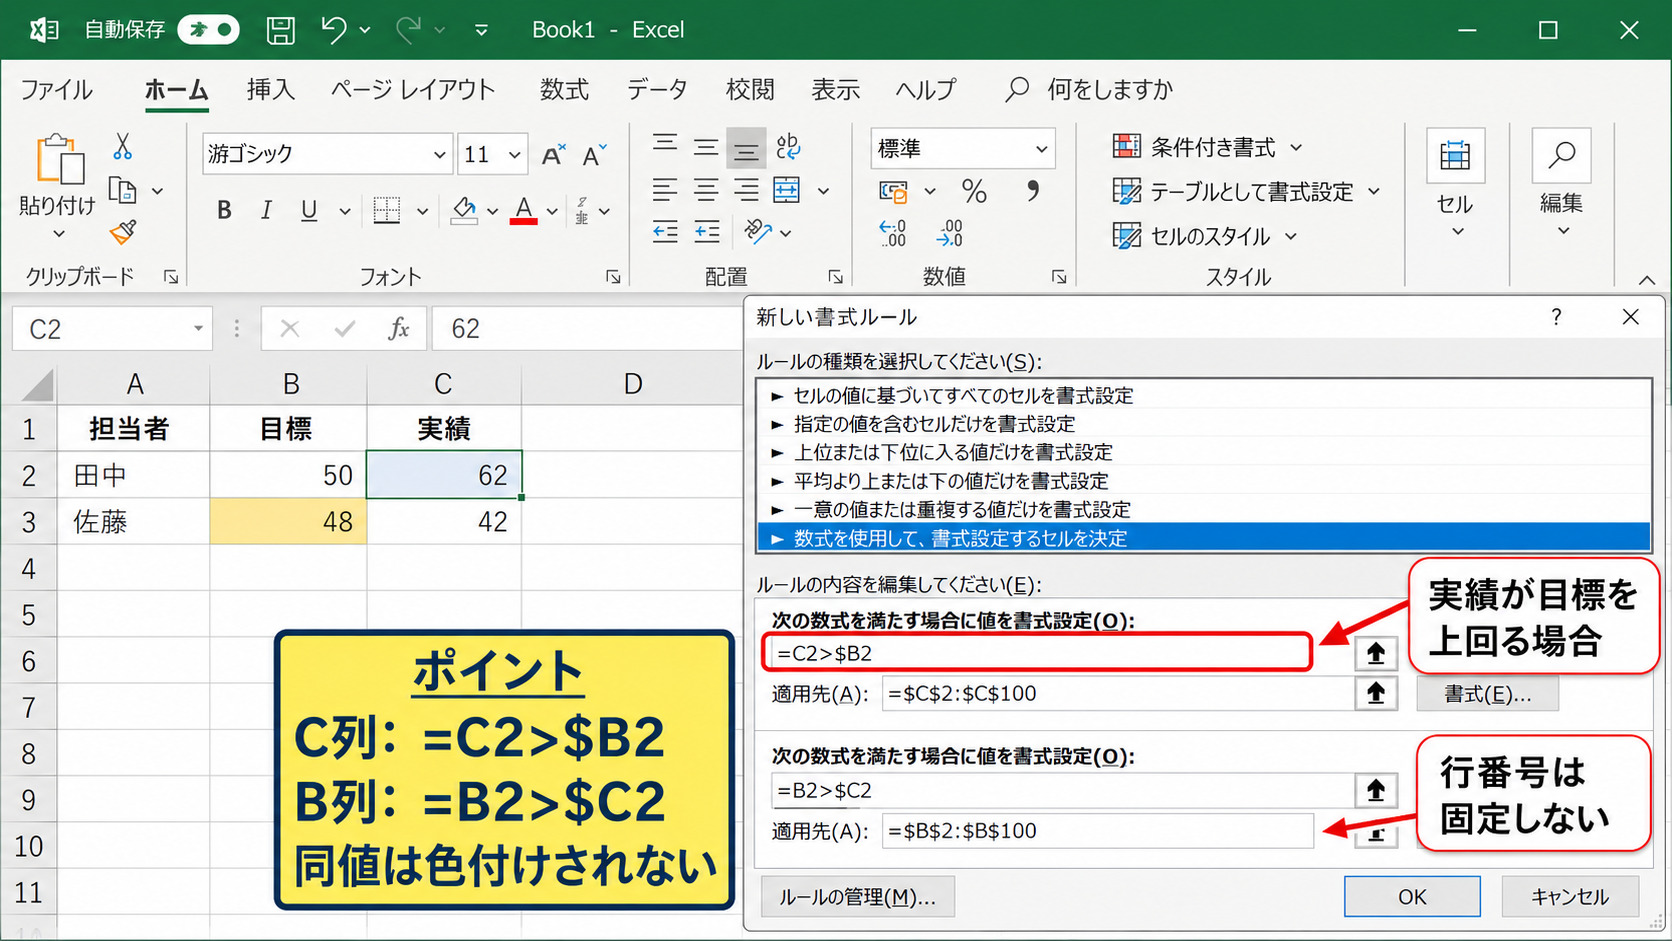Click the Format Painter brush icon
1672x941 pixels.
click(x=123, y=233)
